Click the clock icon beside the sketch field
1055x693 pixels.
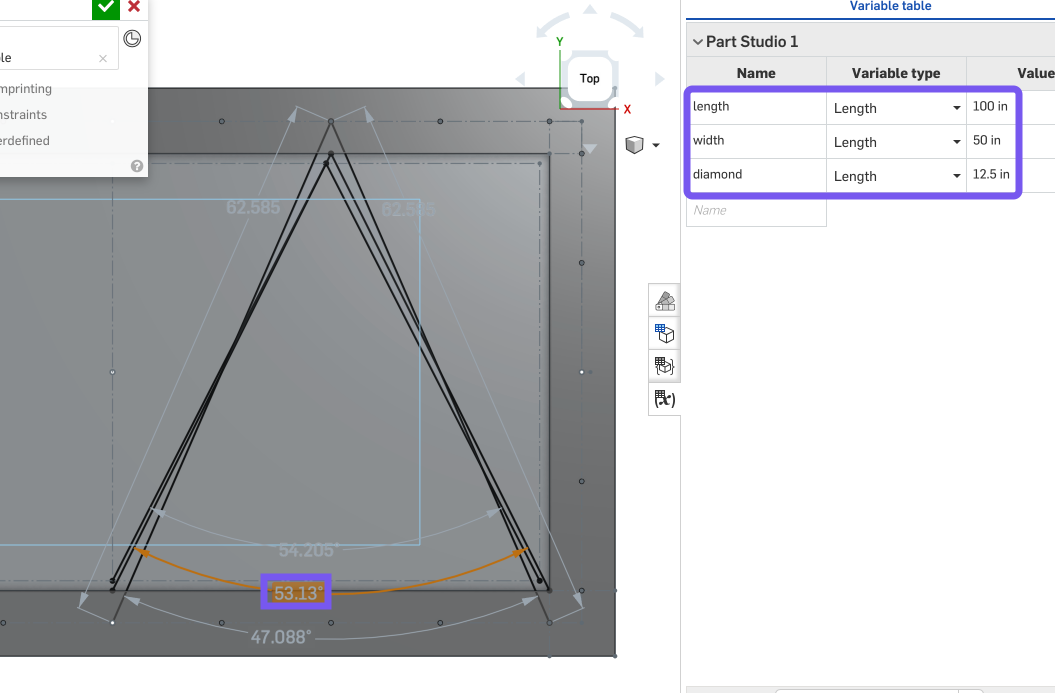click(132, 39)
